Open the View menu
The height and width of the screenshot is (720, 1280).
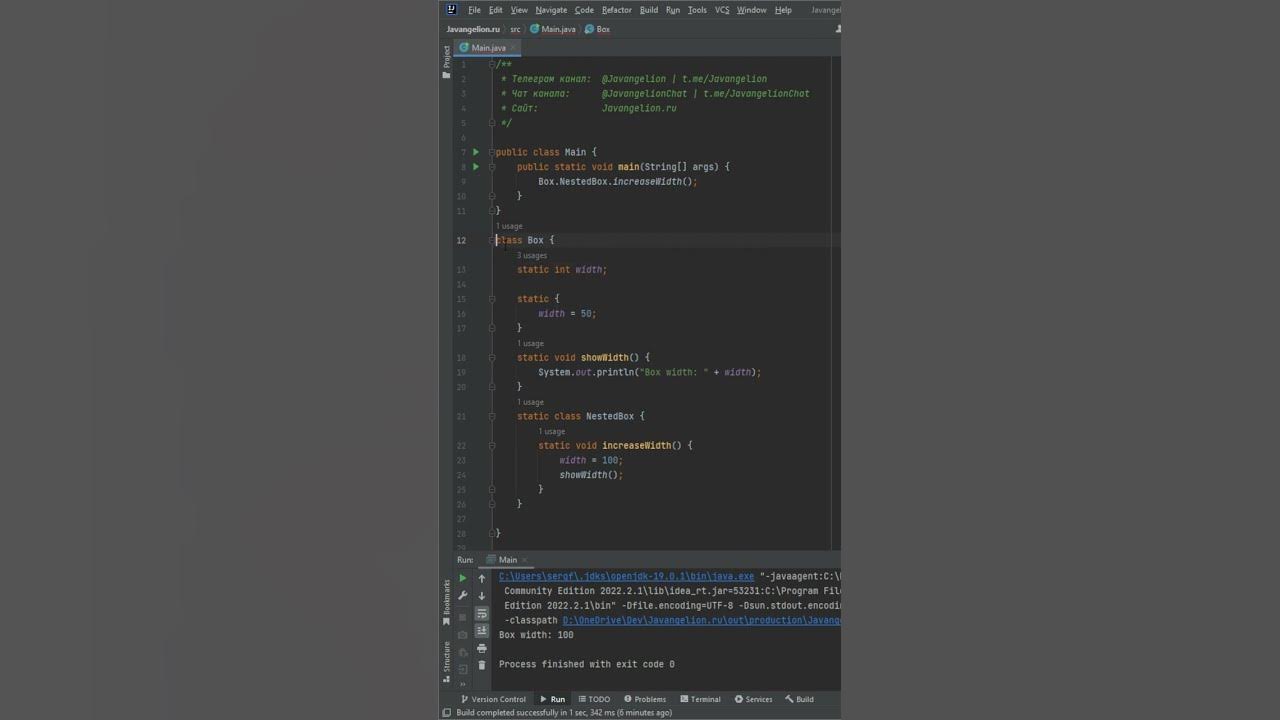[518, 10]
